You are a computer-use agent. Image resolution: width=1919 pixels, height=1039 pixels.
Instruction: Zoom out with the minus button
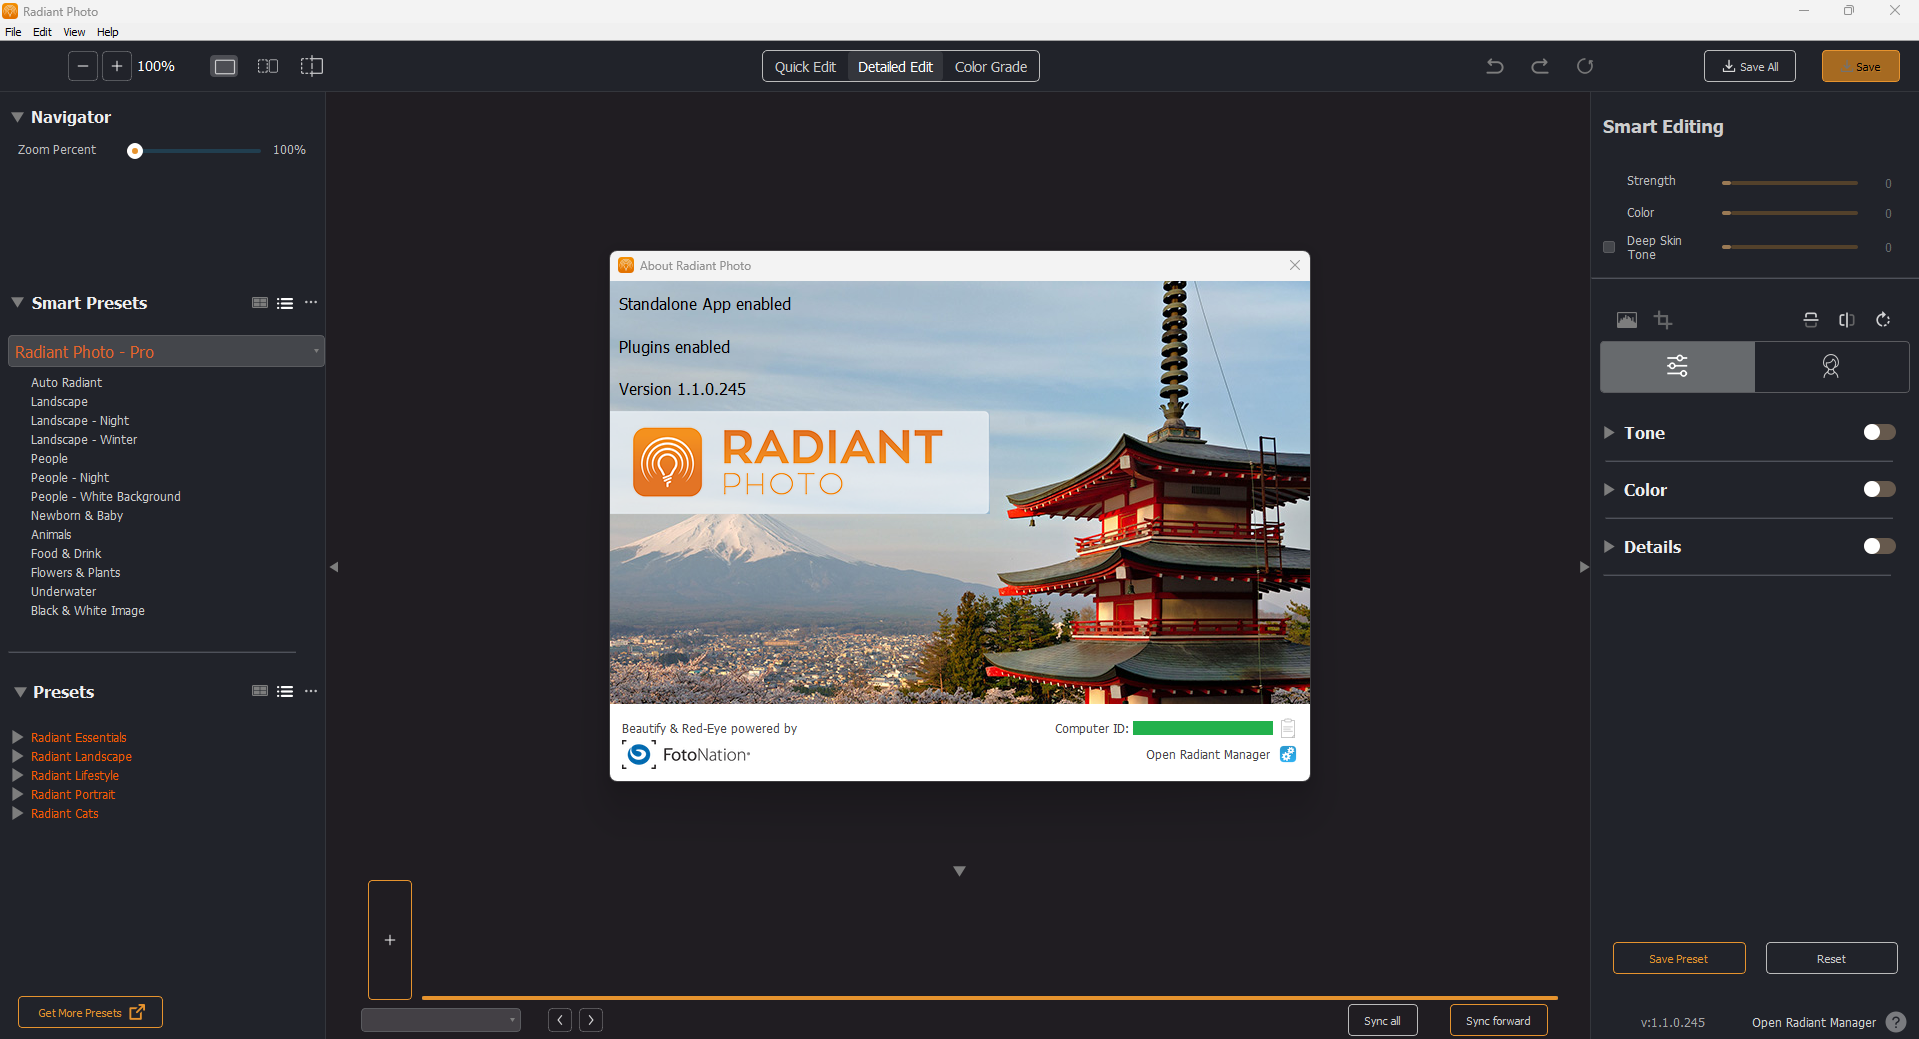pyautogui.click(x=83, y=66)
